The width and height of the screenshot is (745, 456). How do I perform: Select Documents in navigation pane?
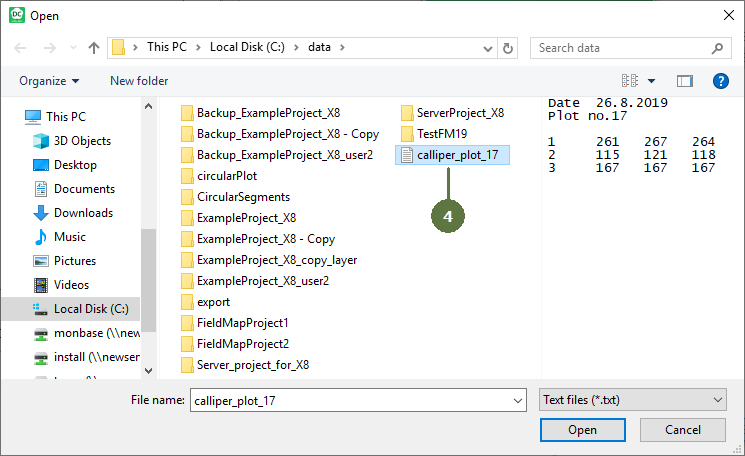[x=74, y=189]
